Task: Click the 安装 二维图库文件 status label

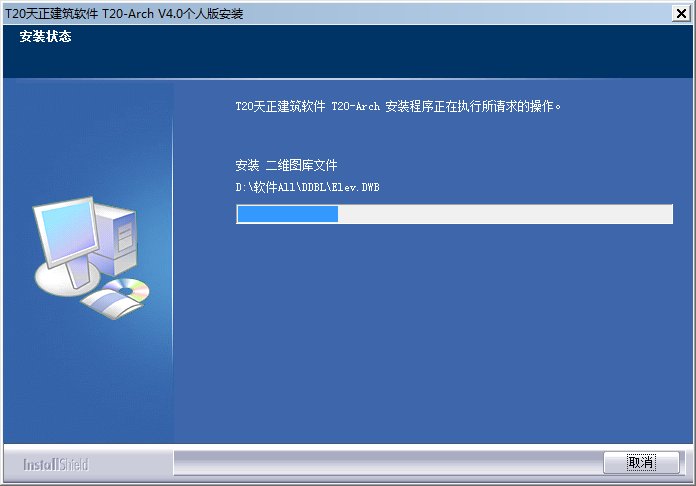Action: tap(286, 166)
